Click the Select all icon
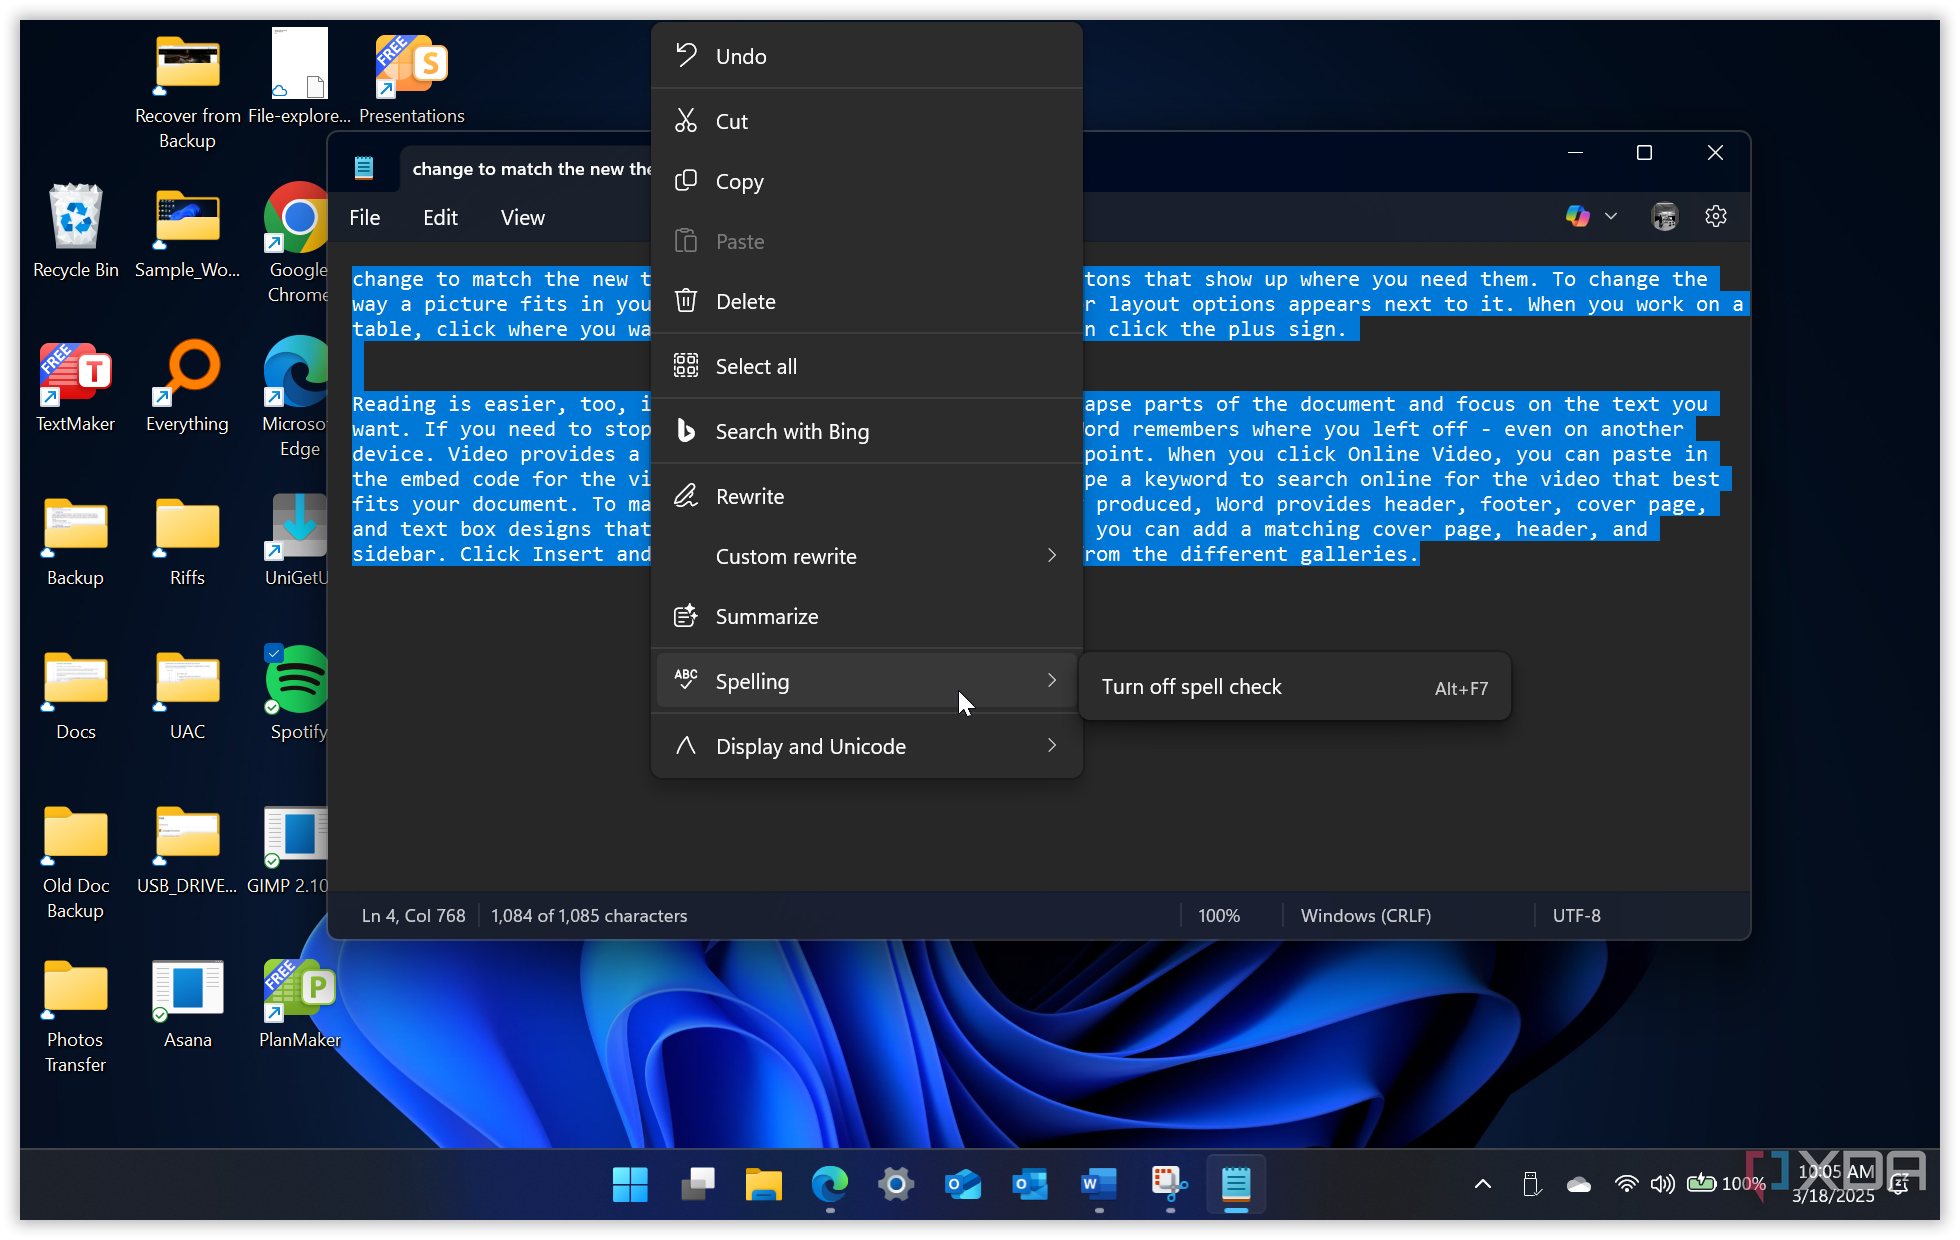This screenshot has width=1960, height=1240. pyautogui.click(x=686, y=365)
